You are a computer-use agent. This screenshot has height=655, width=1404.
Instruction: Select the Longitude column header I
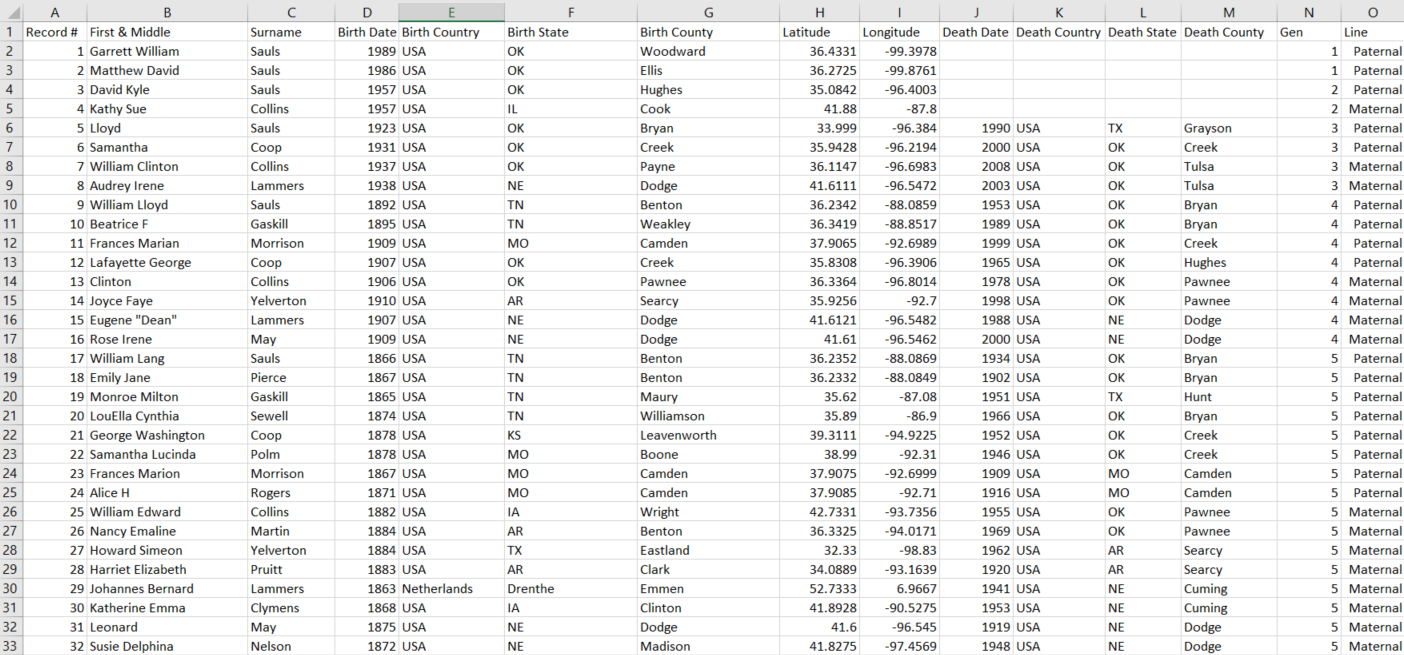click(x=899, y=12)
